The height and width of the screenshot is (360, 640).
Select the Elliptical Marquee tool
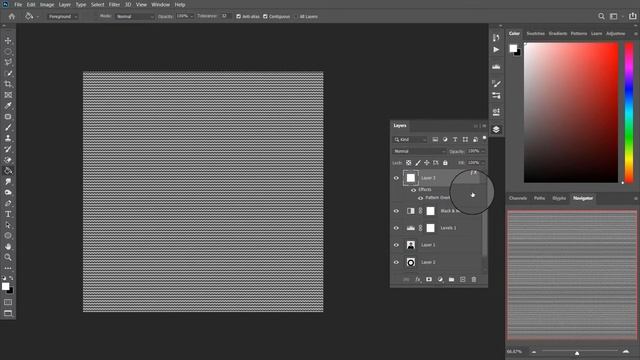pos(8,52)
